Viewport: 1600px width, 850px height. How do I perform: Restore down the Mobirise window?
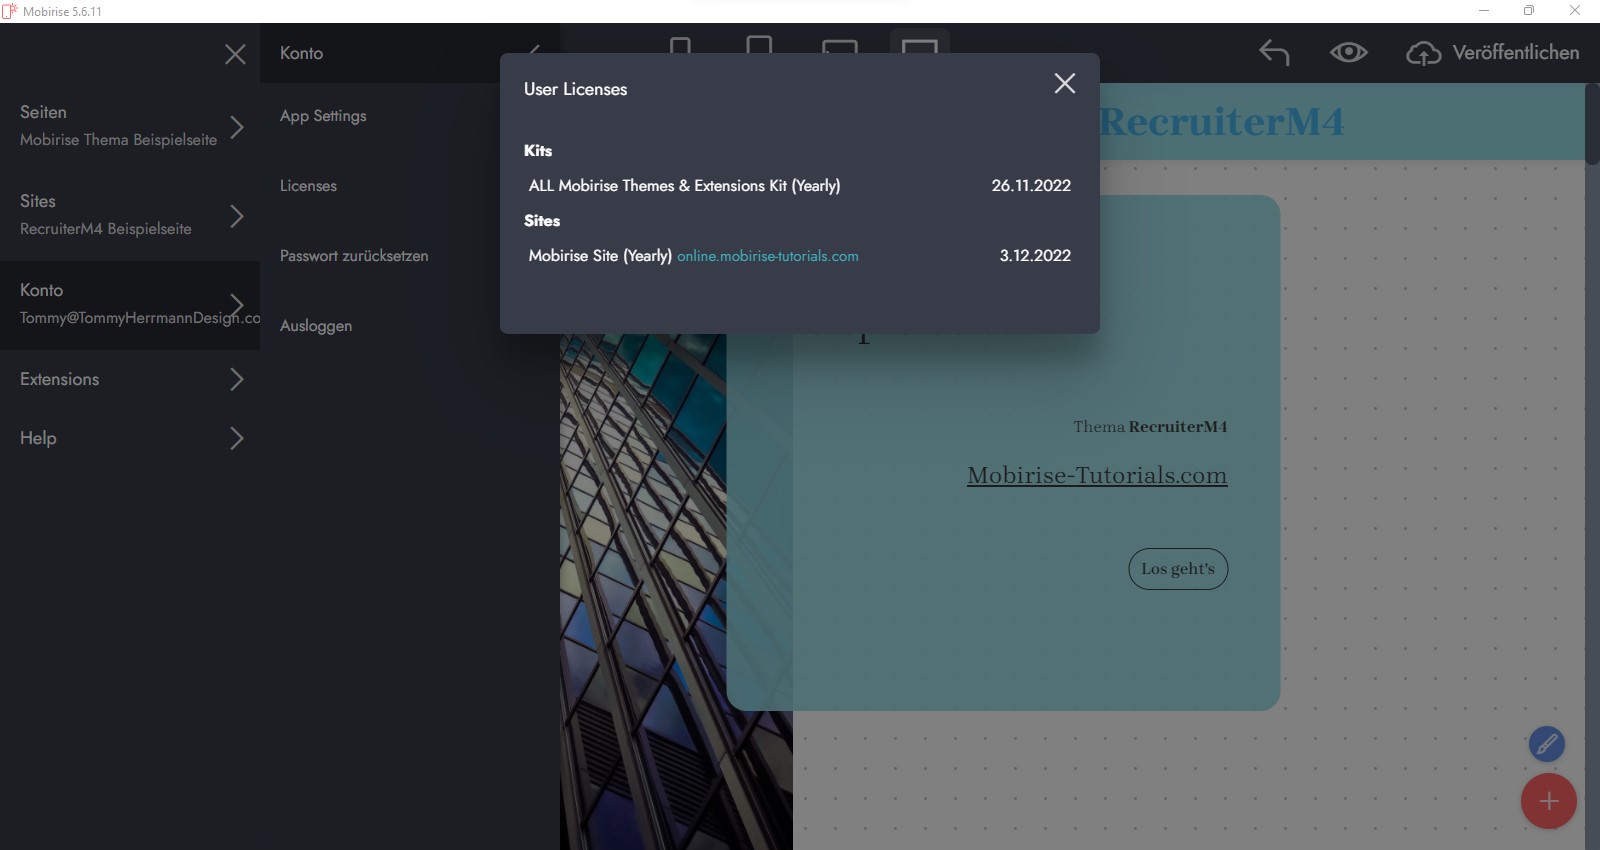pos(1529,11)
